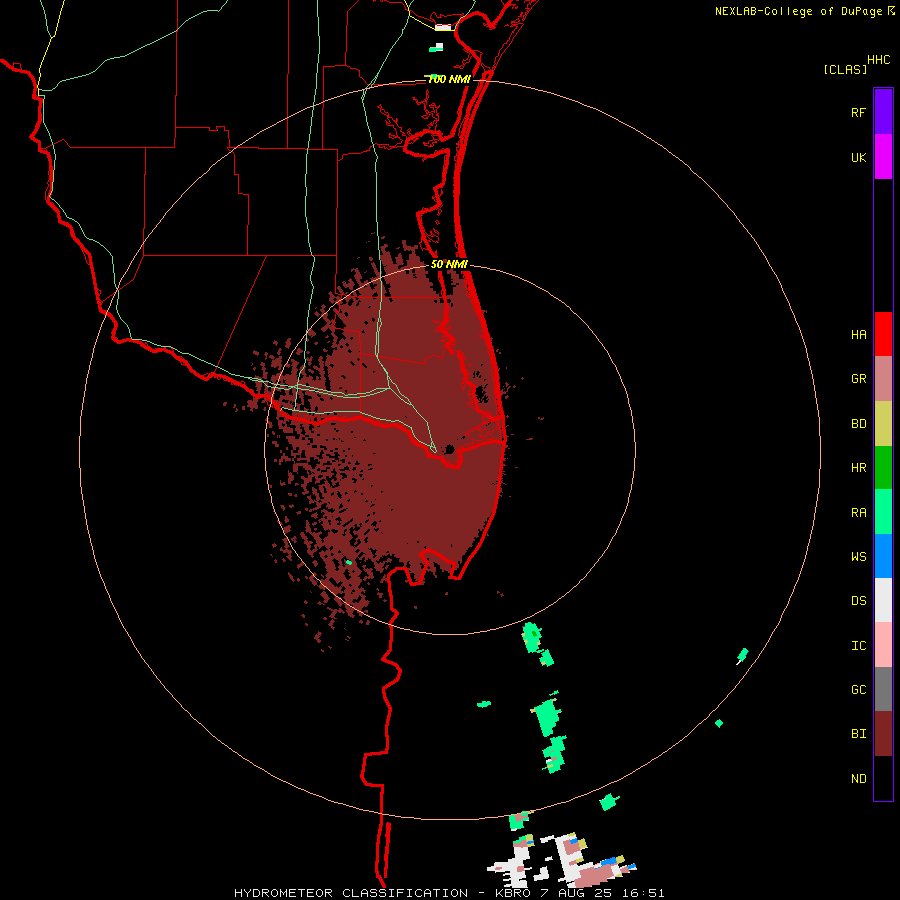Click the '[CLAS]' legend header text

pyautogui.click(x=845, y=69)
